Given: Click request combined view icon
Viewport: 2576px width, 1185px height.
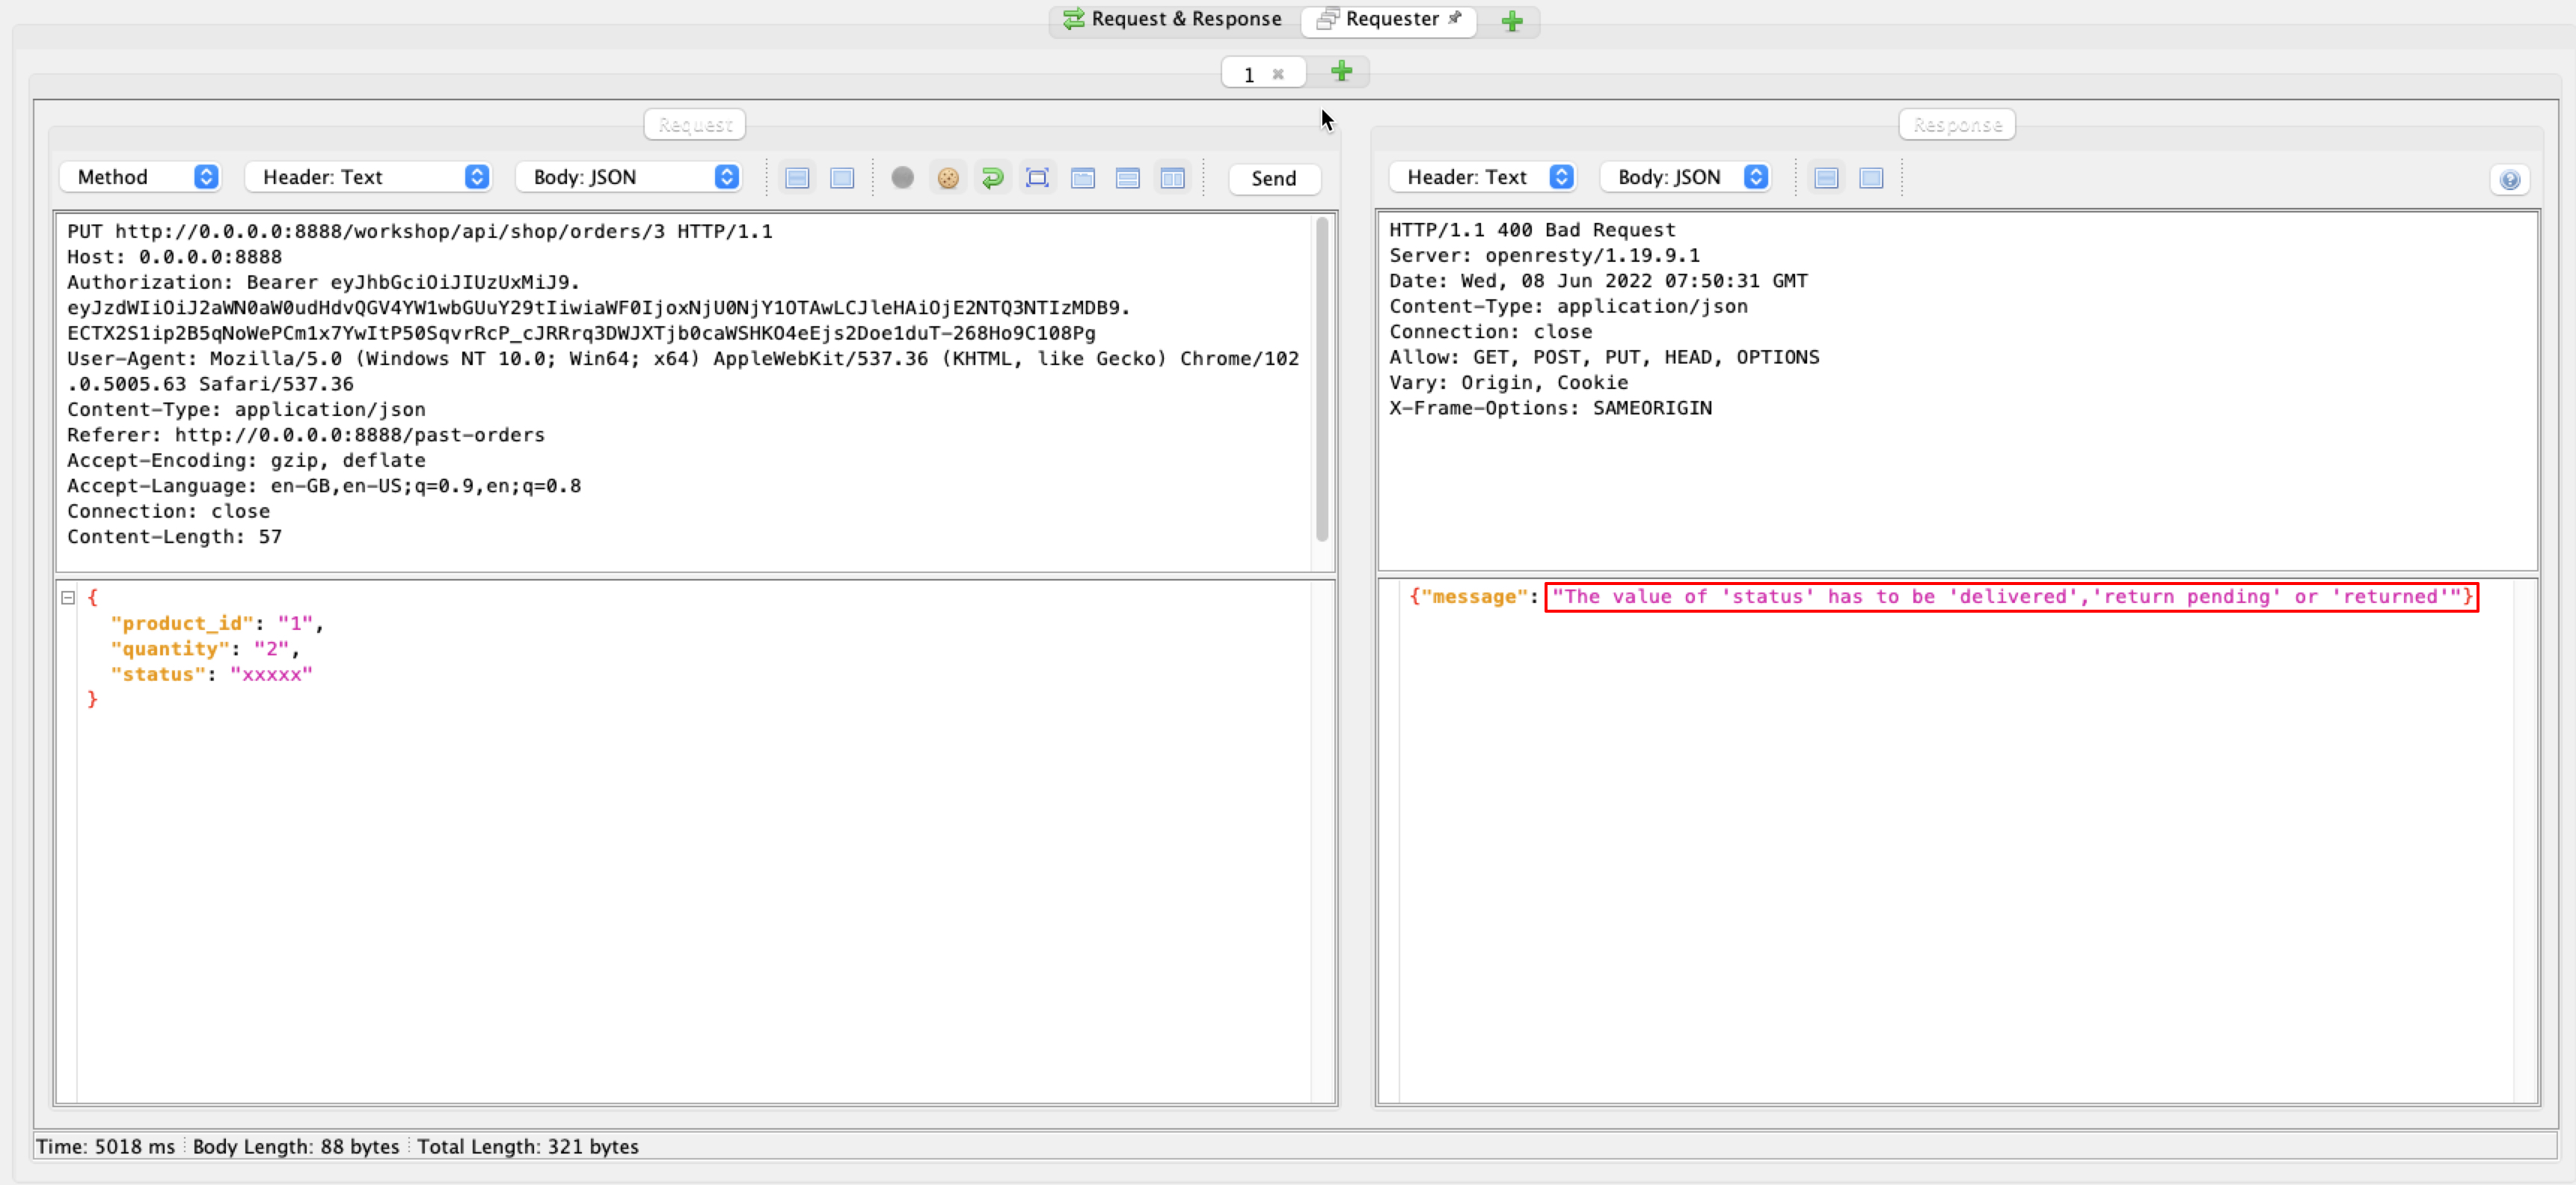Looking at the screenshot, I should coord(842,178).
